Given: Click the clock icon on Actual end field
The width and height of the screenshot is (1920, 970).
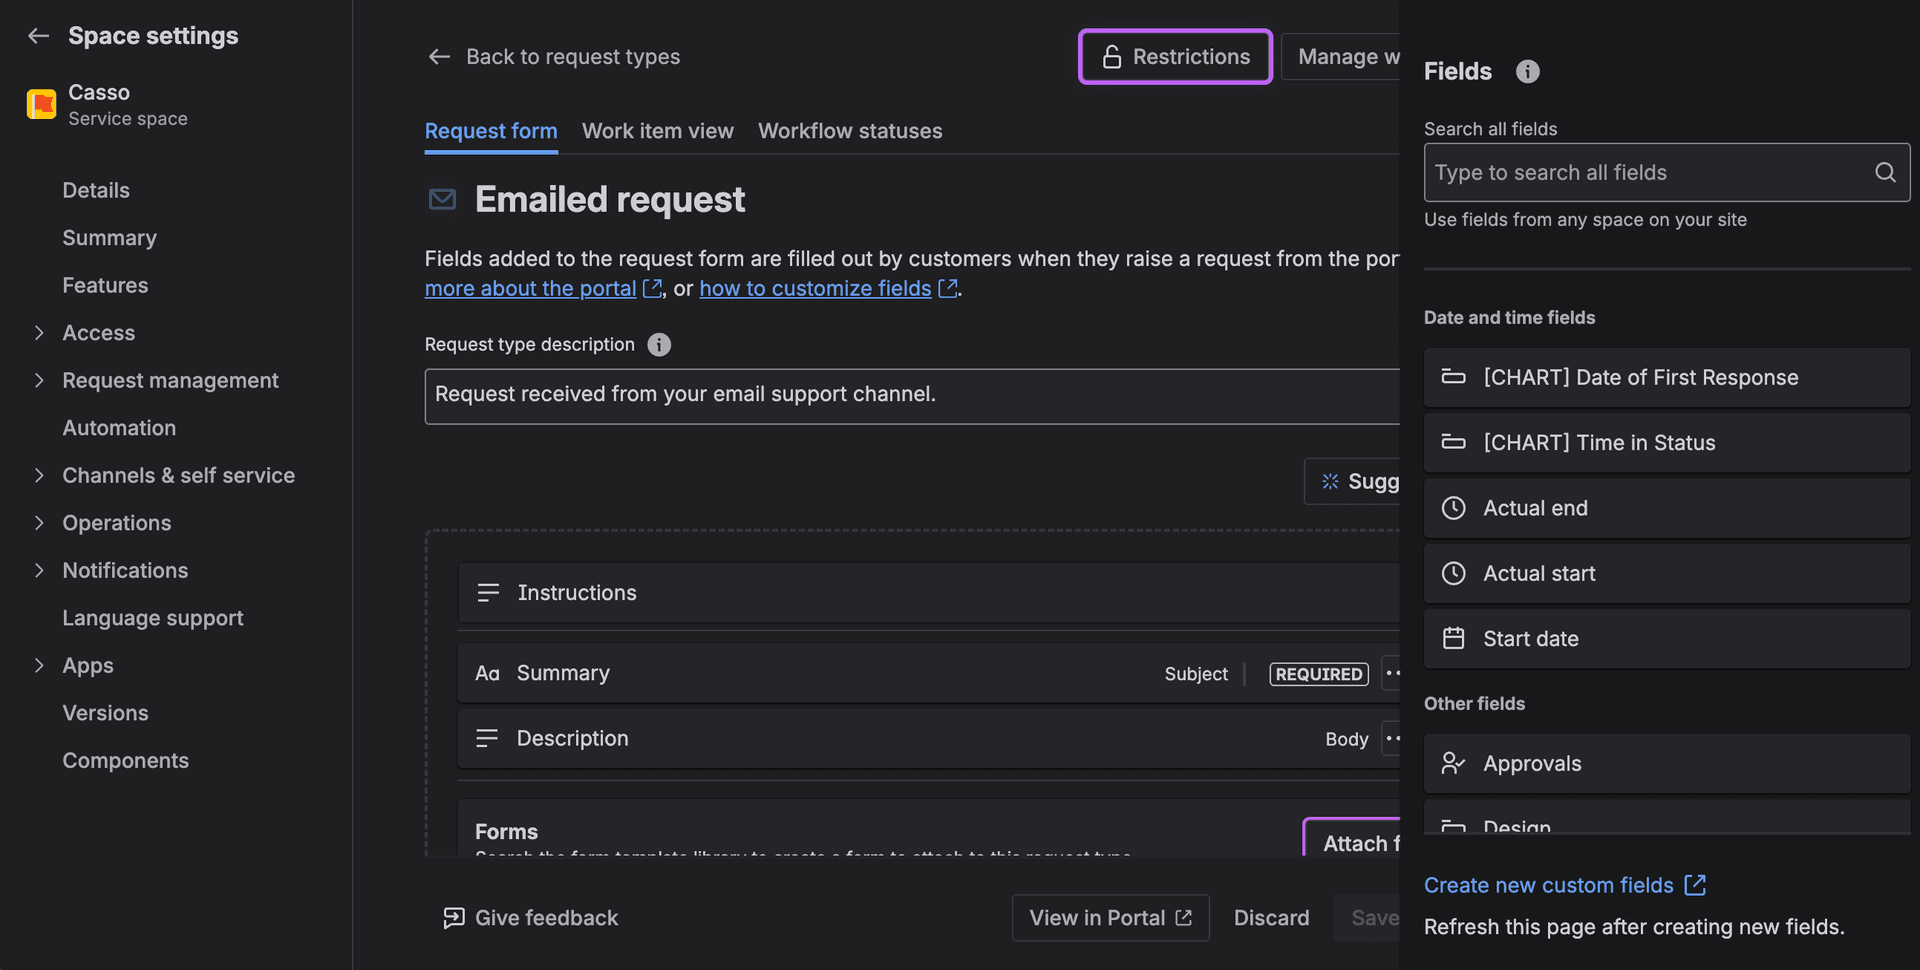Looking at the screenshot, I should point(1453,508).
